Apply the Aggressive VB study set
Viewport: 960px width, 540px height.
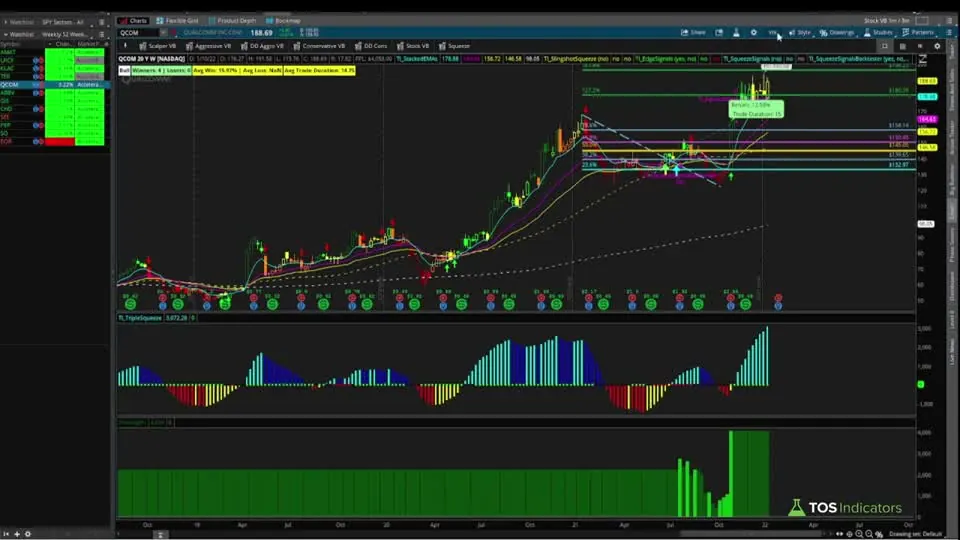[208, 46]
